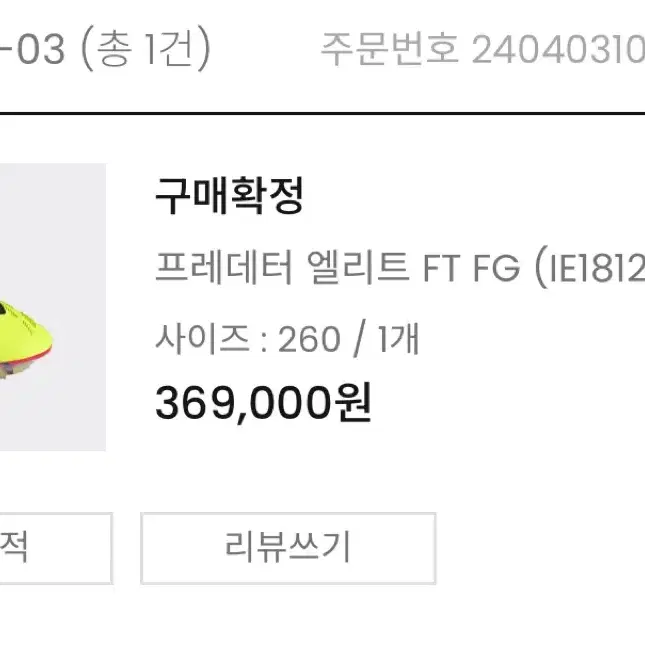Click the FT FG product name portion

471,268
